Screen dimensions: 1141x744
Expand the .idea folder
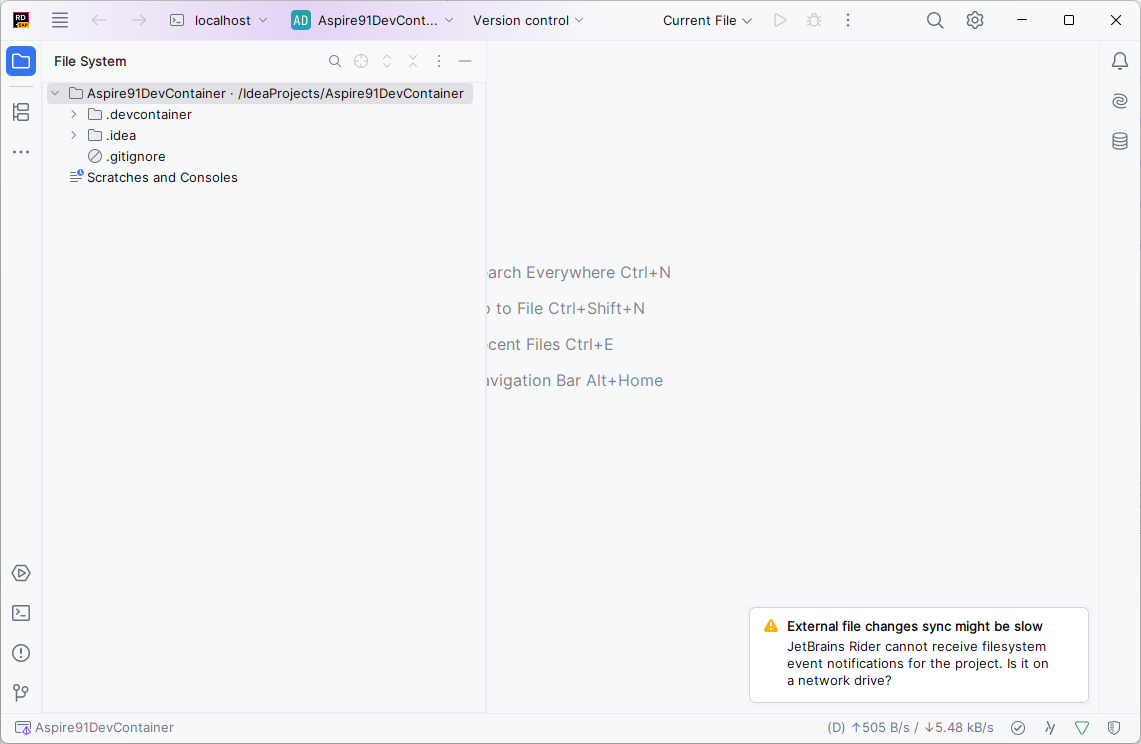[x=72, y=135]
